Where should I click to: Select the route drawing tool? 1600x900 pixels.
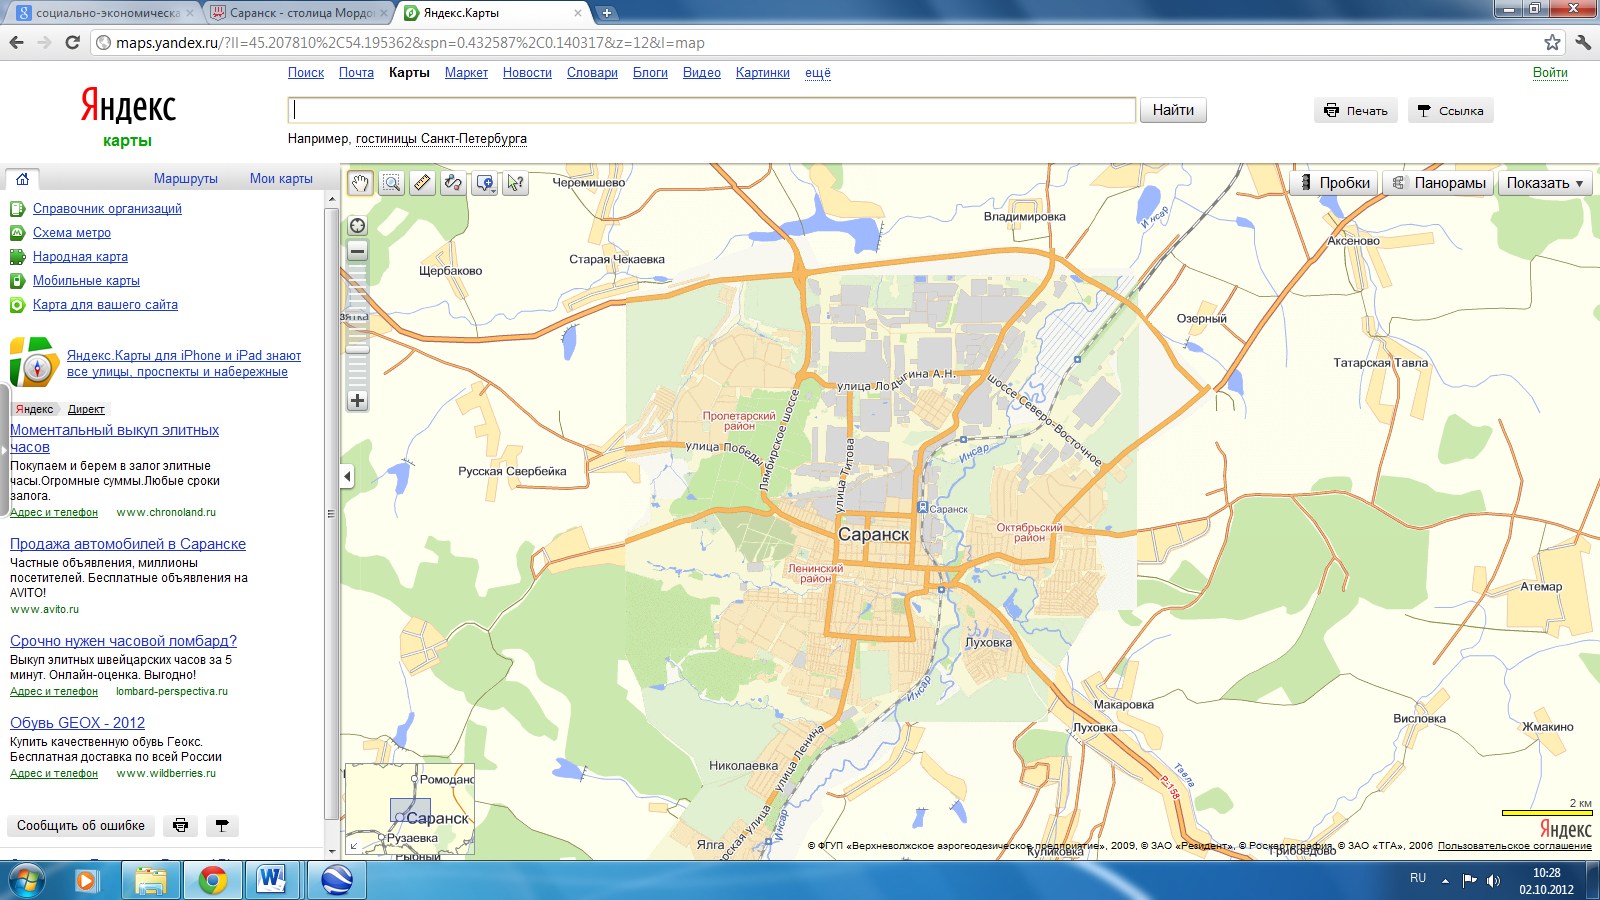click(x=453, y=183)
